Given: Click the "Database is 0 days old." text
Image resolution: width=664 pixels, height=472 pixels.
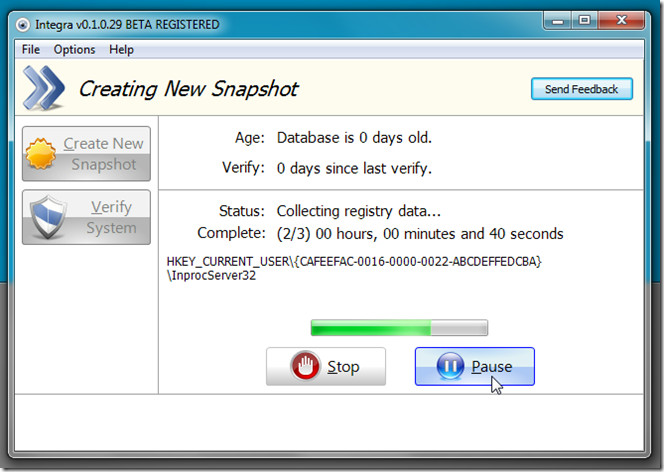Looking at the screenshot, I should click(x=354, y=138).
